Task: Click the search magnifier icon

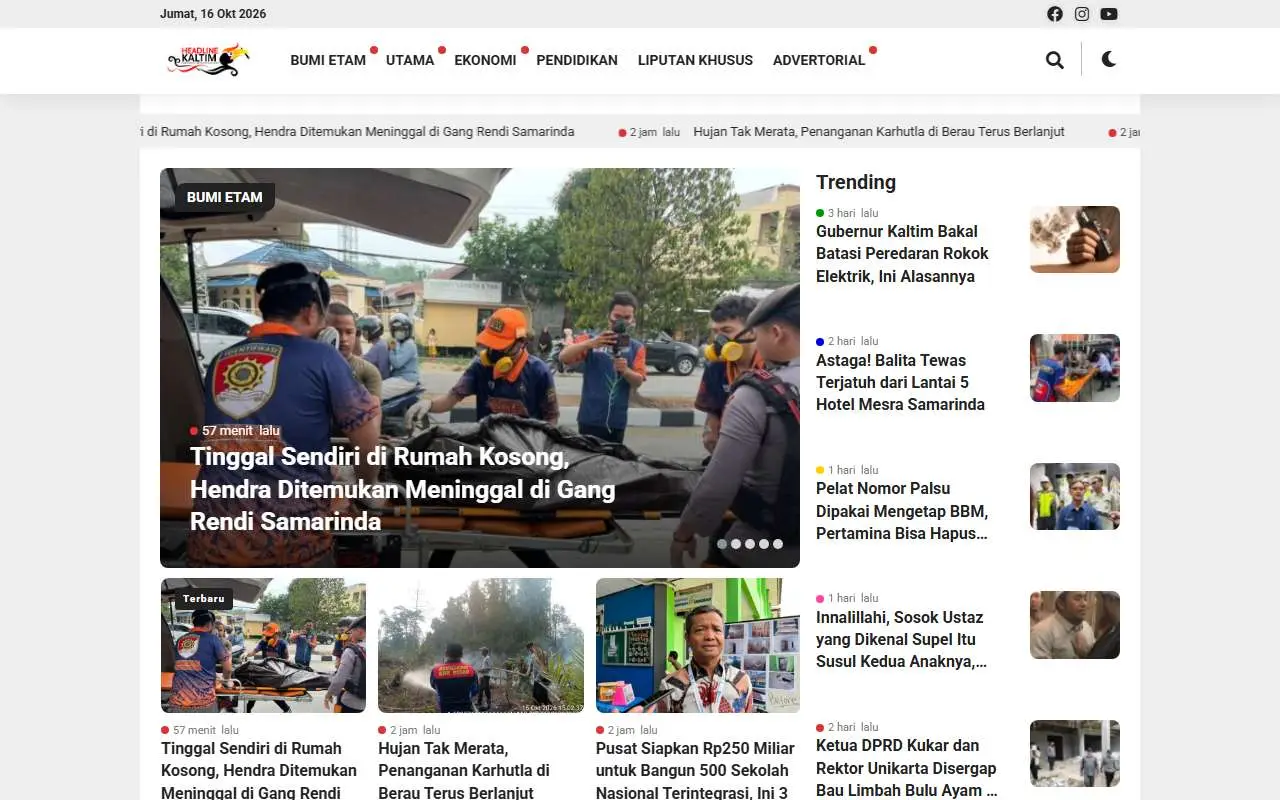Action: (x=1055, y=60)
